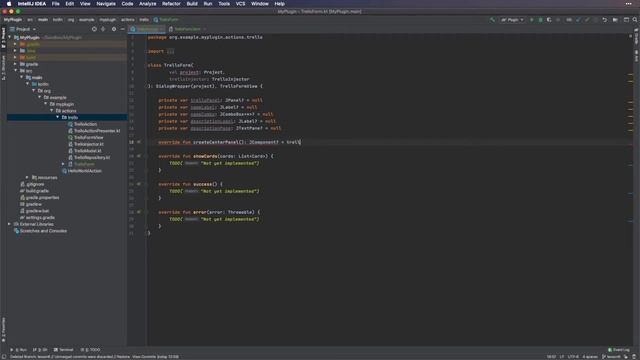Click the rollback revert arrow icon

tap(604, 20)
